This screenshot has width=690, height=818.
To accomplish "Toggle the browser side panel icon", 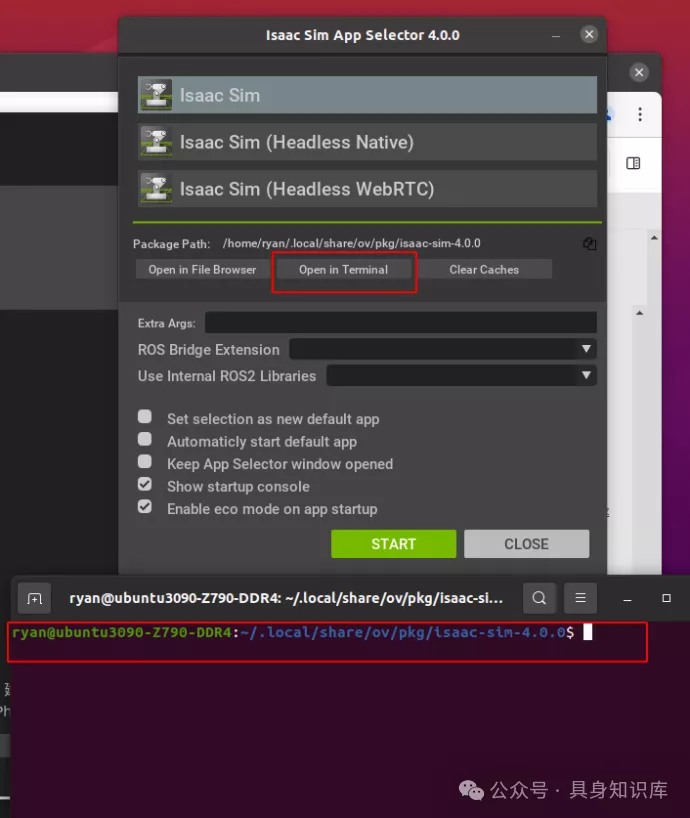I will 633,163.
